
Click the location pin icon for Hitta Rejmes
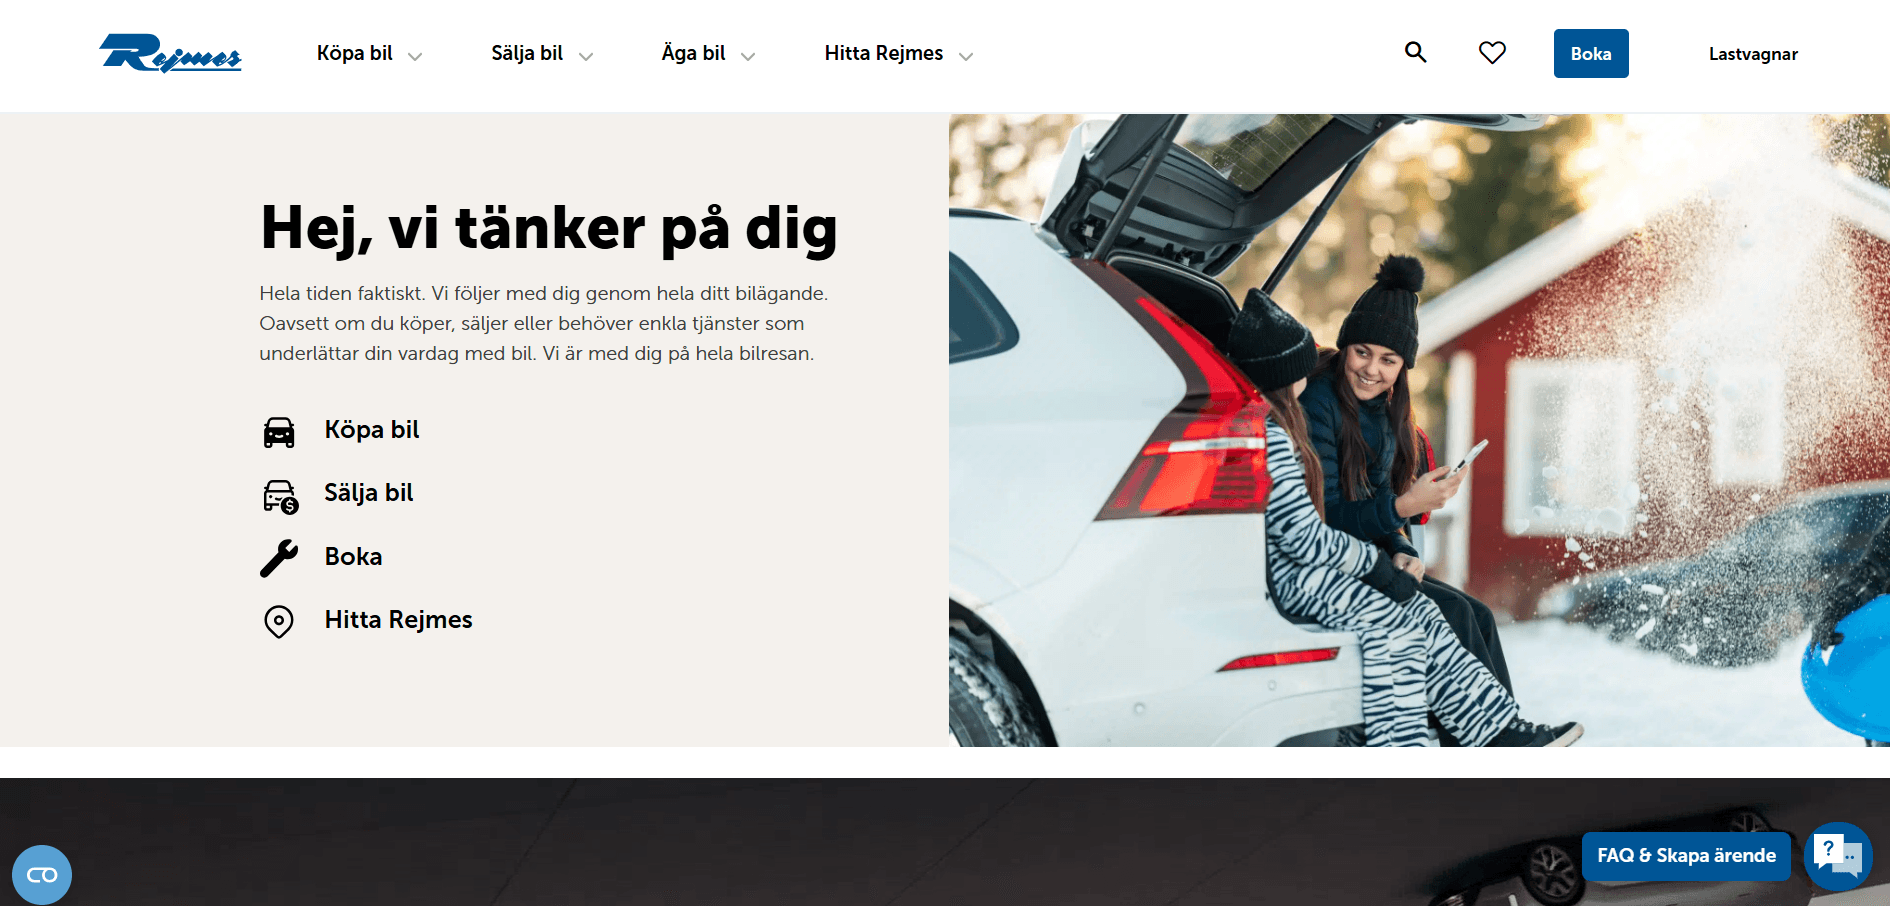(x=279, y=621)
